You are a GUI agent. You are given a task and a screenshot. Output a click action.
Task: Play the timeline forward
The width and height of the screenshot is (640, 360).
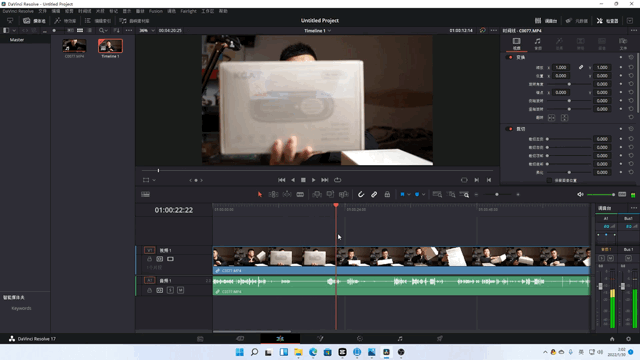pos(313,180)
